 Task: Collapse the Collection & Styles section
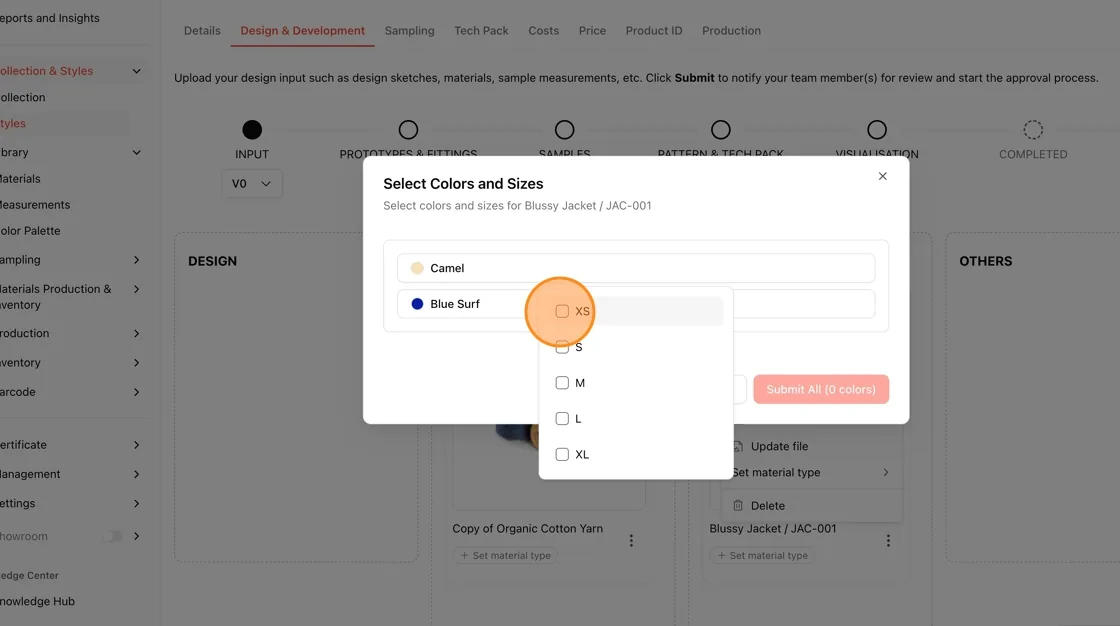point(136,71)
